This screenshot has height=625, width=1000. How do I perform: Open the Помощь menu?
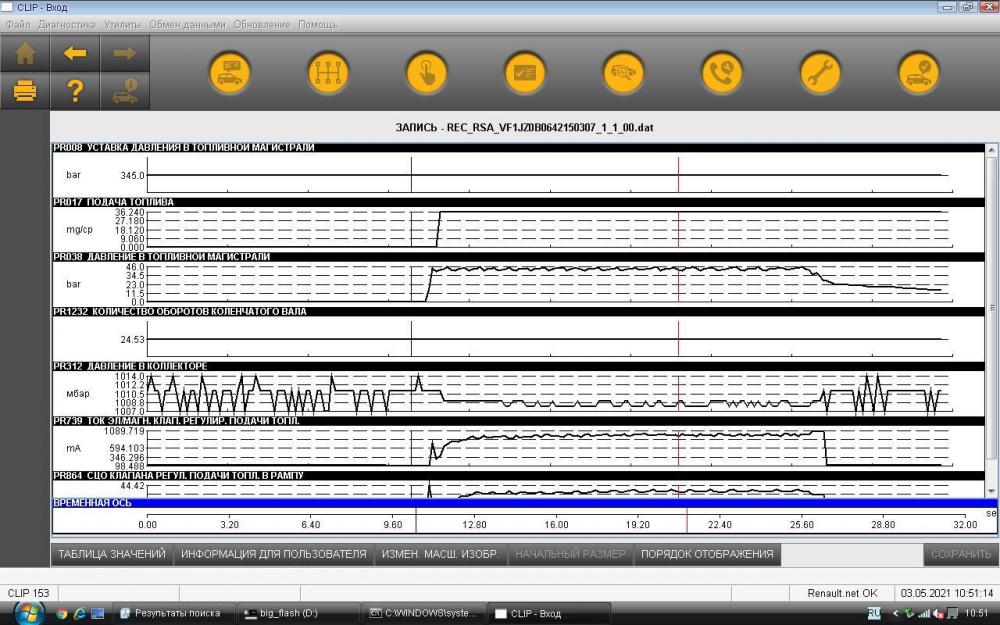click(318, 24)
